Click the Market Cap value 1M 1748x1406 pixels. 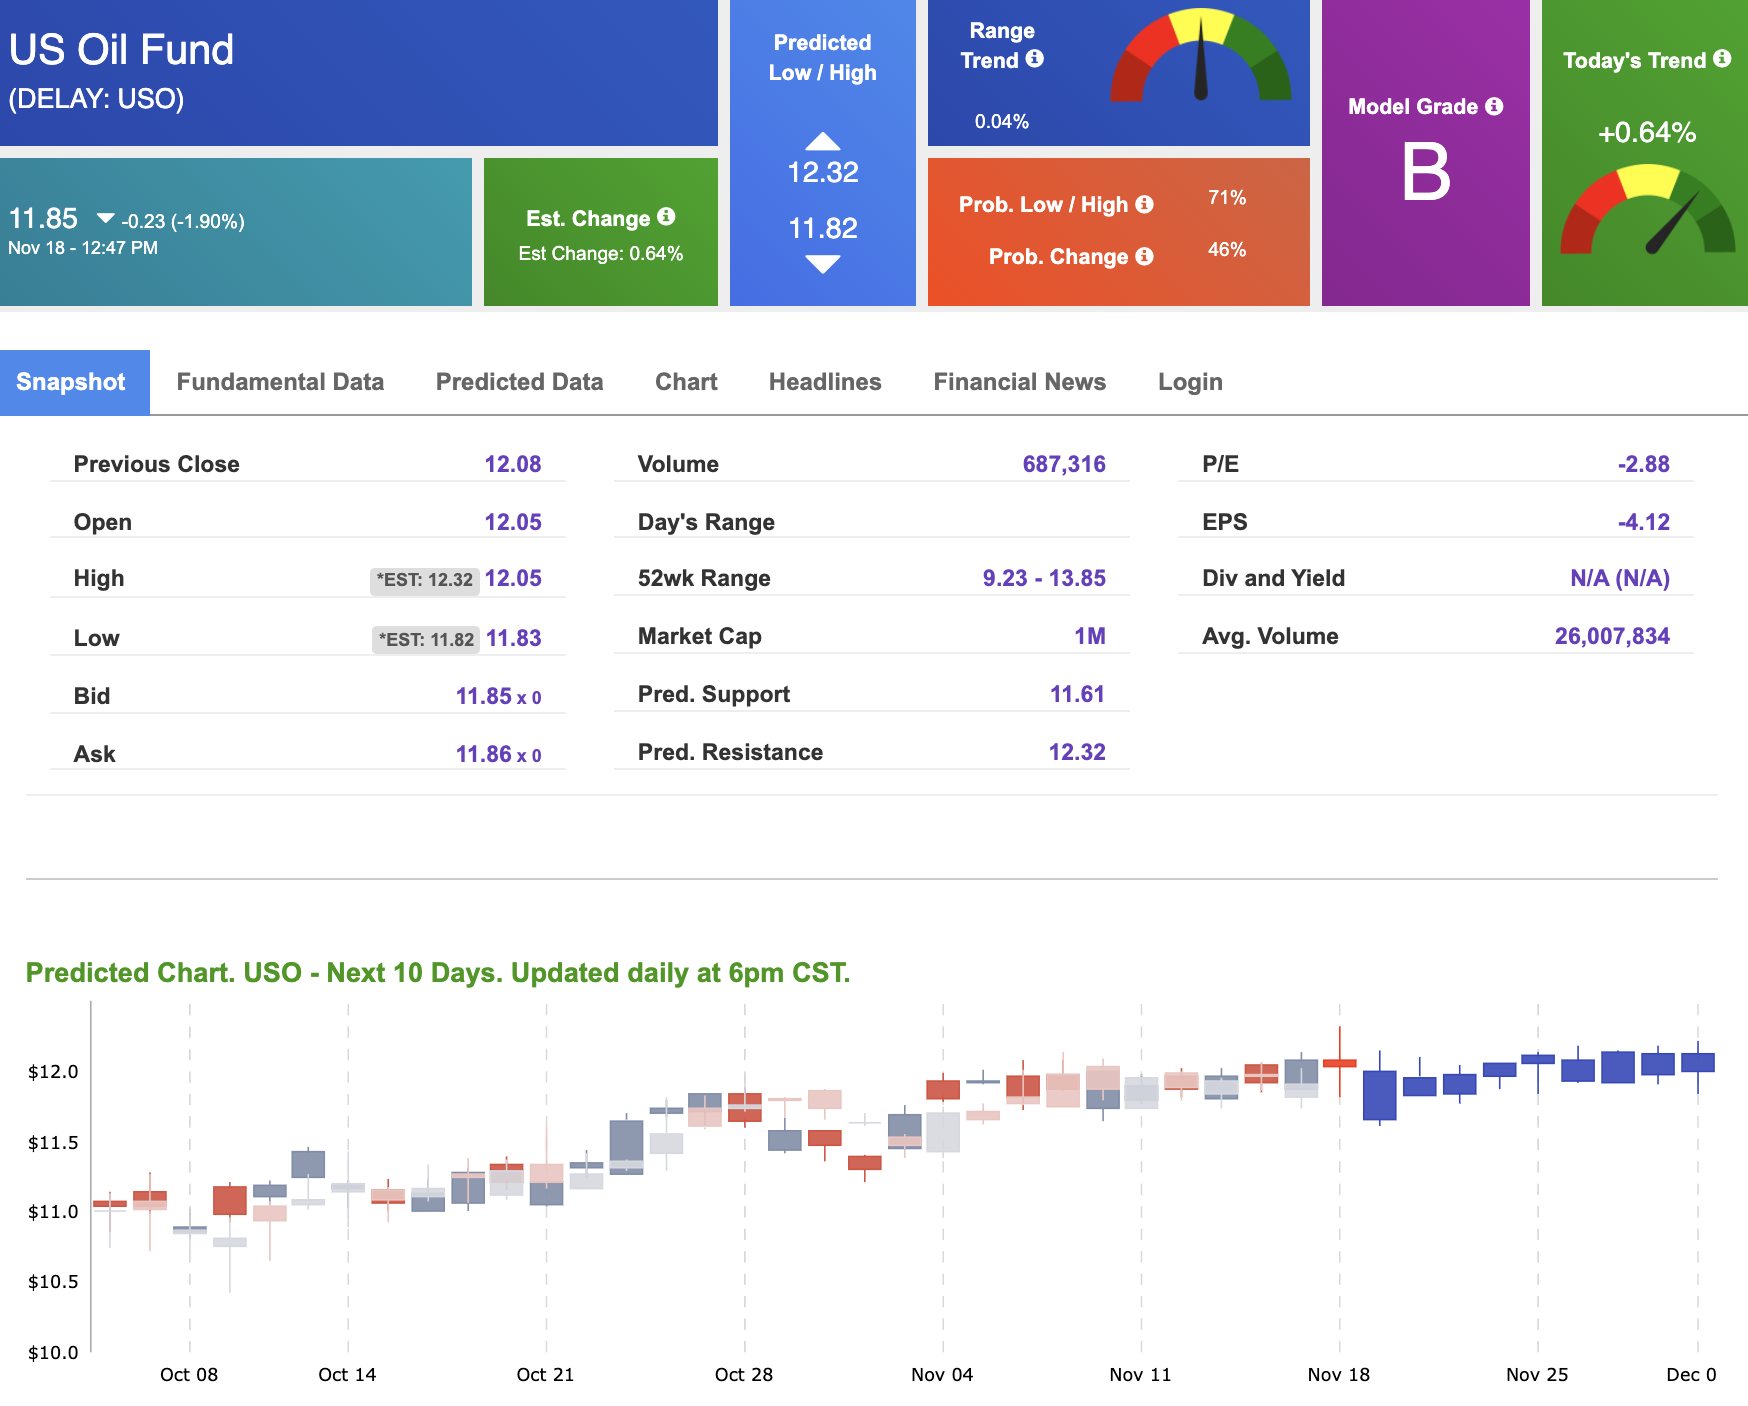coord(1090,636)
